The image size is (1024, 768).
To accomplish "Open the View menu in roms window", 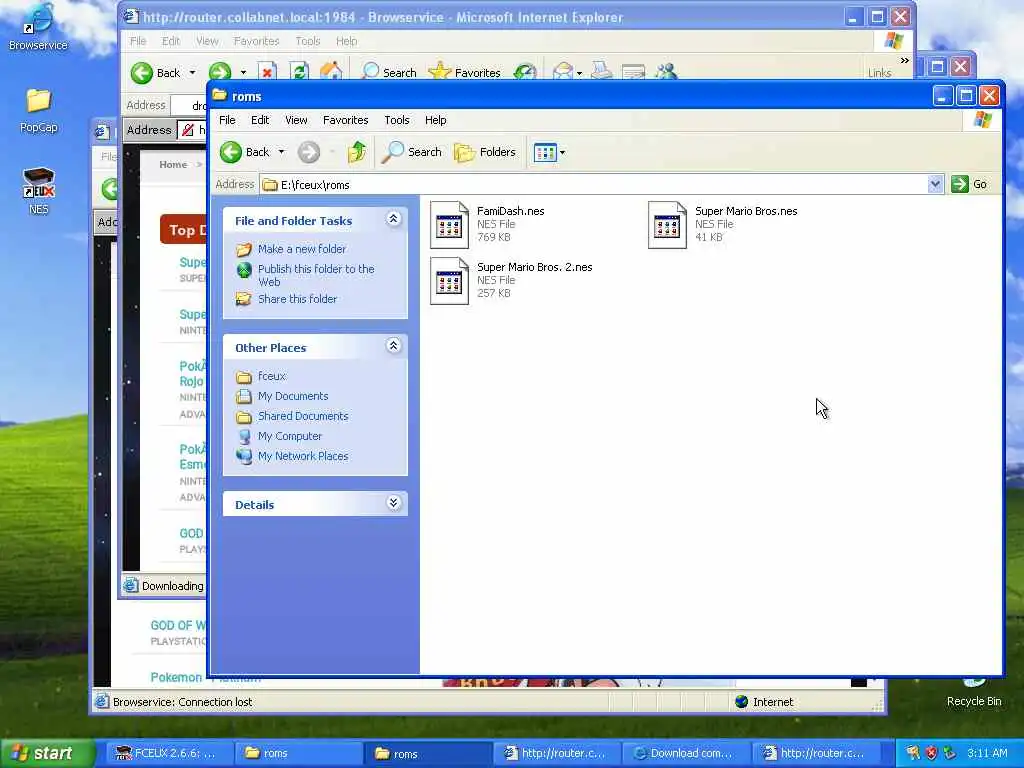I will click(296, 120).
